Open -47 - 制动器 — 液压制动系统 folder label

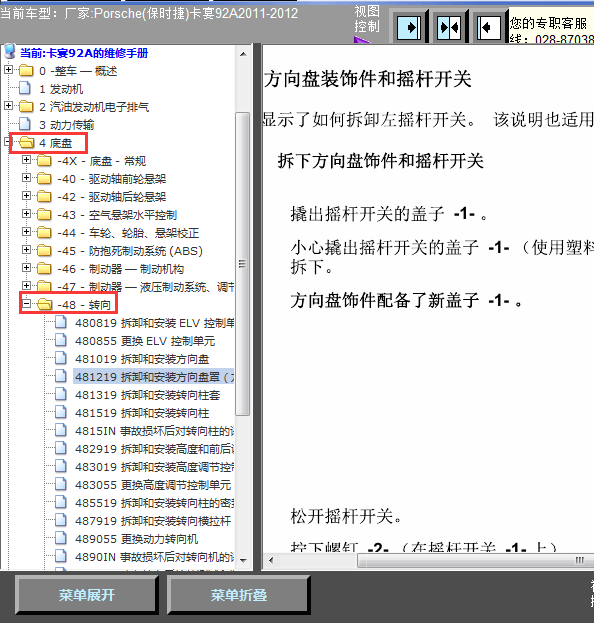click(x=145, y=287)
